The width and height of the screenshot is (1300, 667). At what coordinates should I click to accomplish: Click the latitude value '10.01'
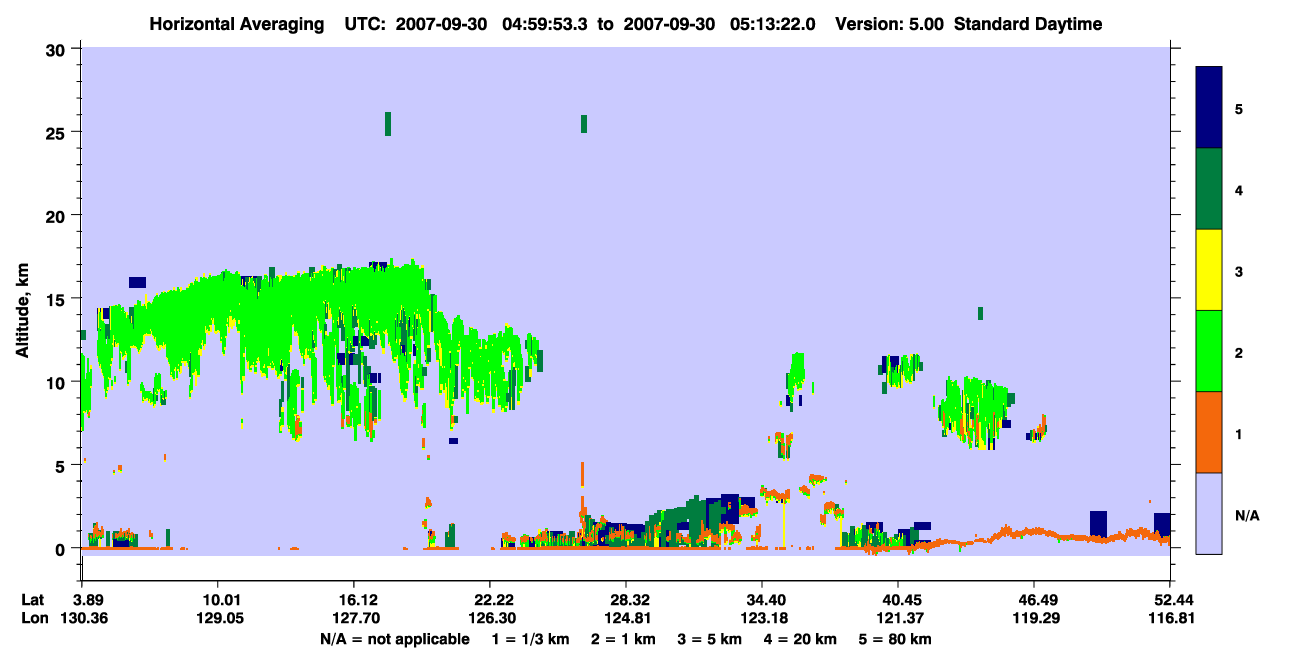pyautogui.click(x=218, y=600)
